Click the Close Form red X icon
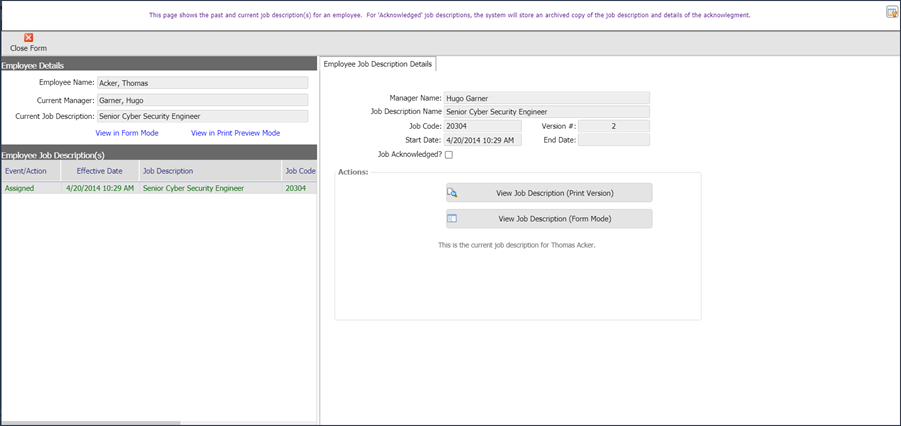Viewport: 901px width, 426px height. [28, 37]
